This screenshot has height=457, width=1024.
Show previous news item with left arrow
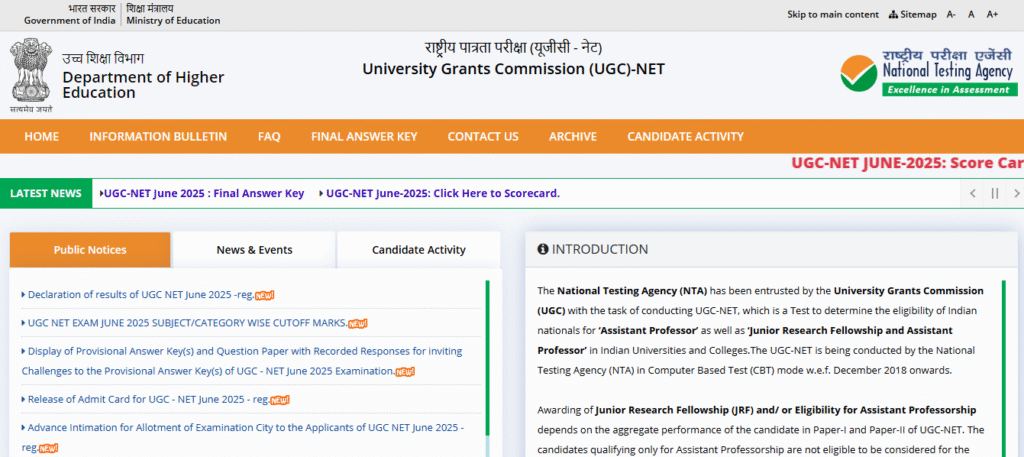coord(972,193)
